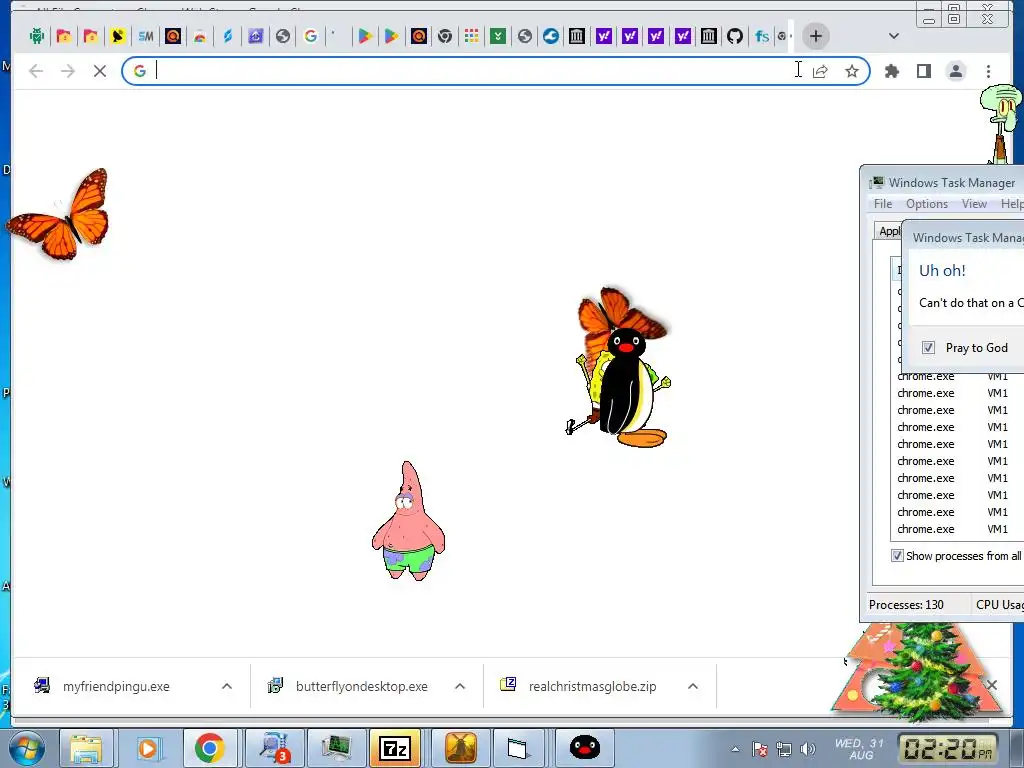Launch Windows Media Player from taskbar
Screen dimensions: 1024x768
tap(148, 748)
